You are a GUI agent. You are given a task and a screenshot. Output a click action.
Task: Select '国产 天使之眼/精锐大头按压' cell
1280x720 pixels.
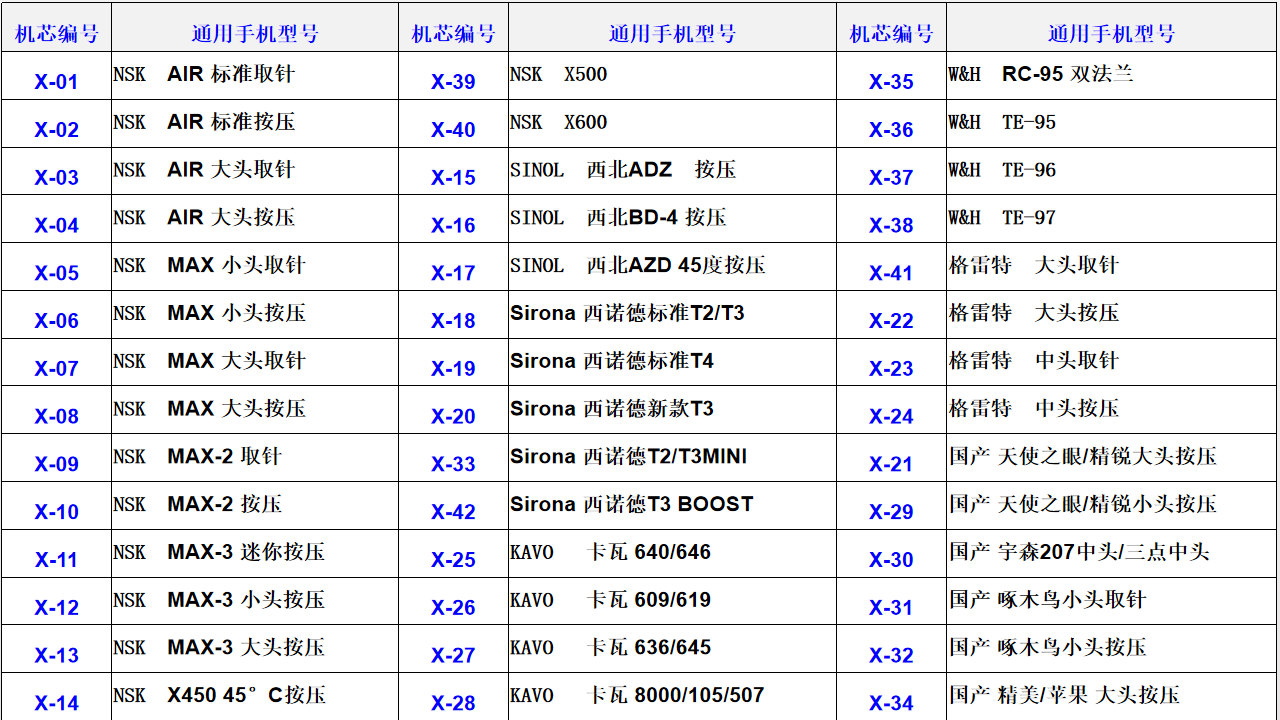1112,458
